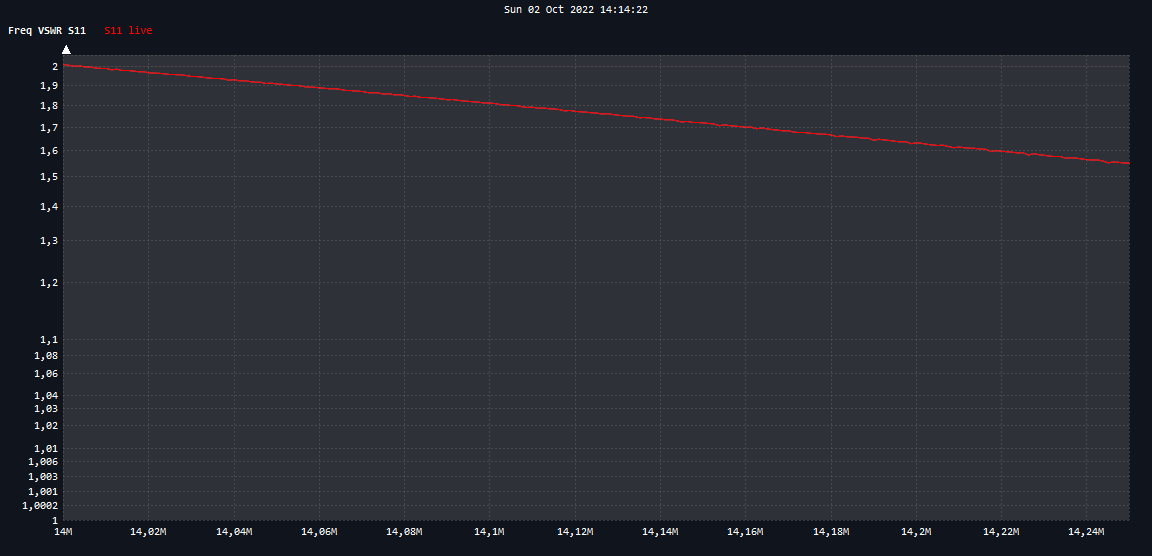The image size is (1152, 556).
Task: Click the 14,2M frequency axis label
Action: coord(916,531)
